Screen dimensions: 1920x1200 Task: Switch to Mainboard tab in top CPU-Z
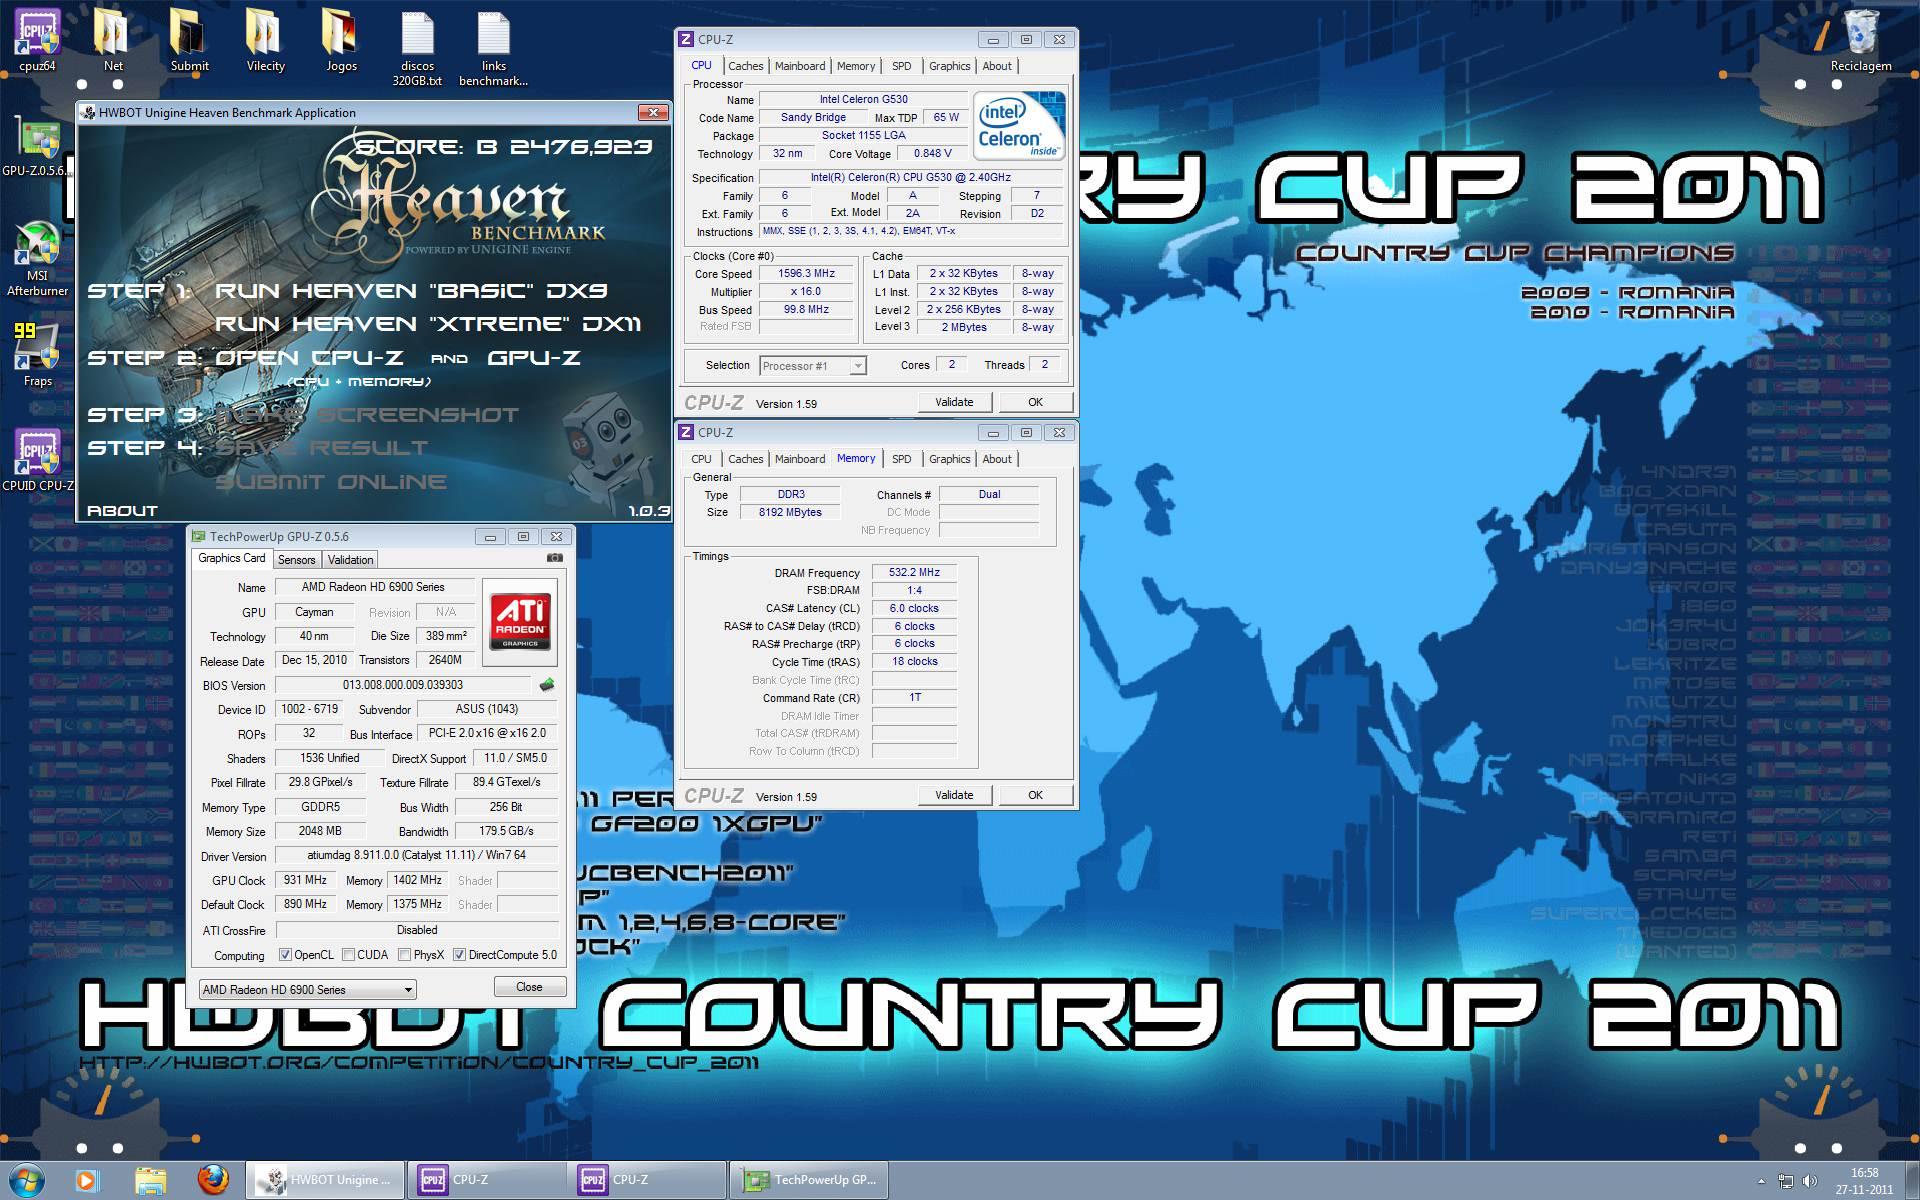(800, 66)
